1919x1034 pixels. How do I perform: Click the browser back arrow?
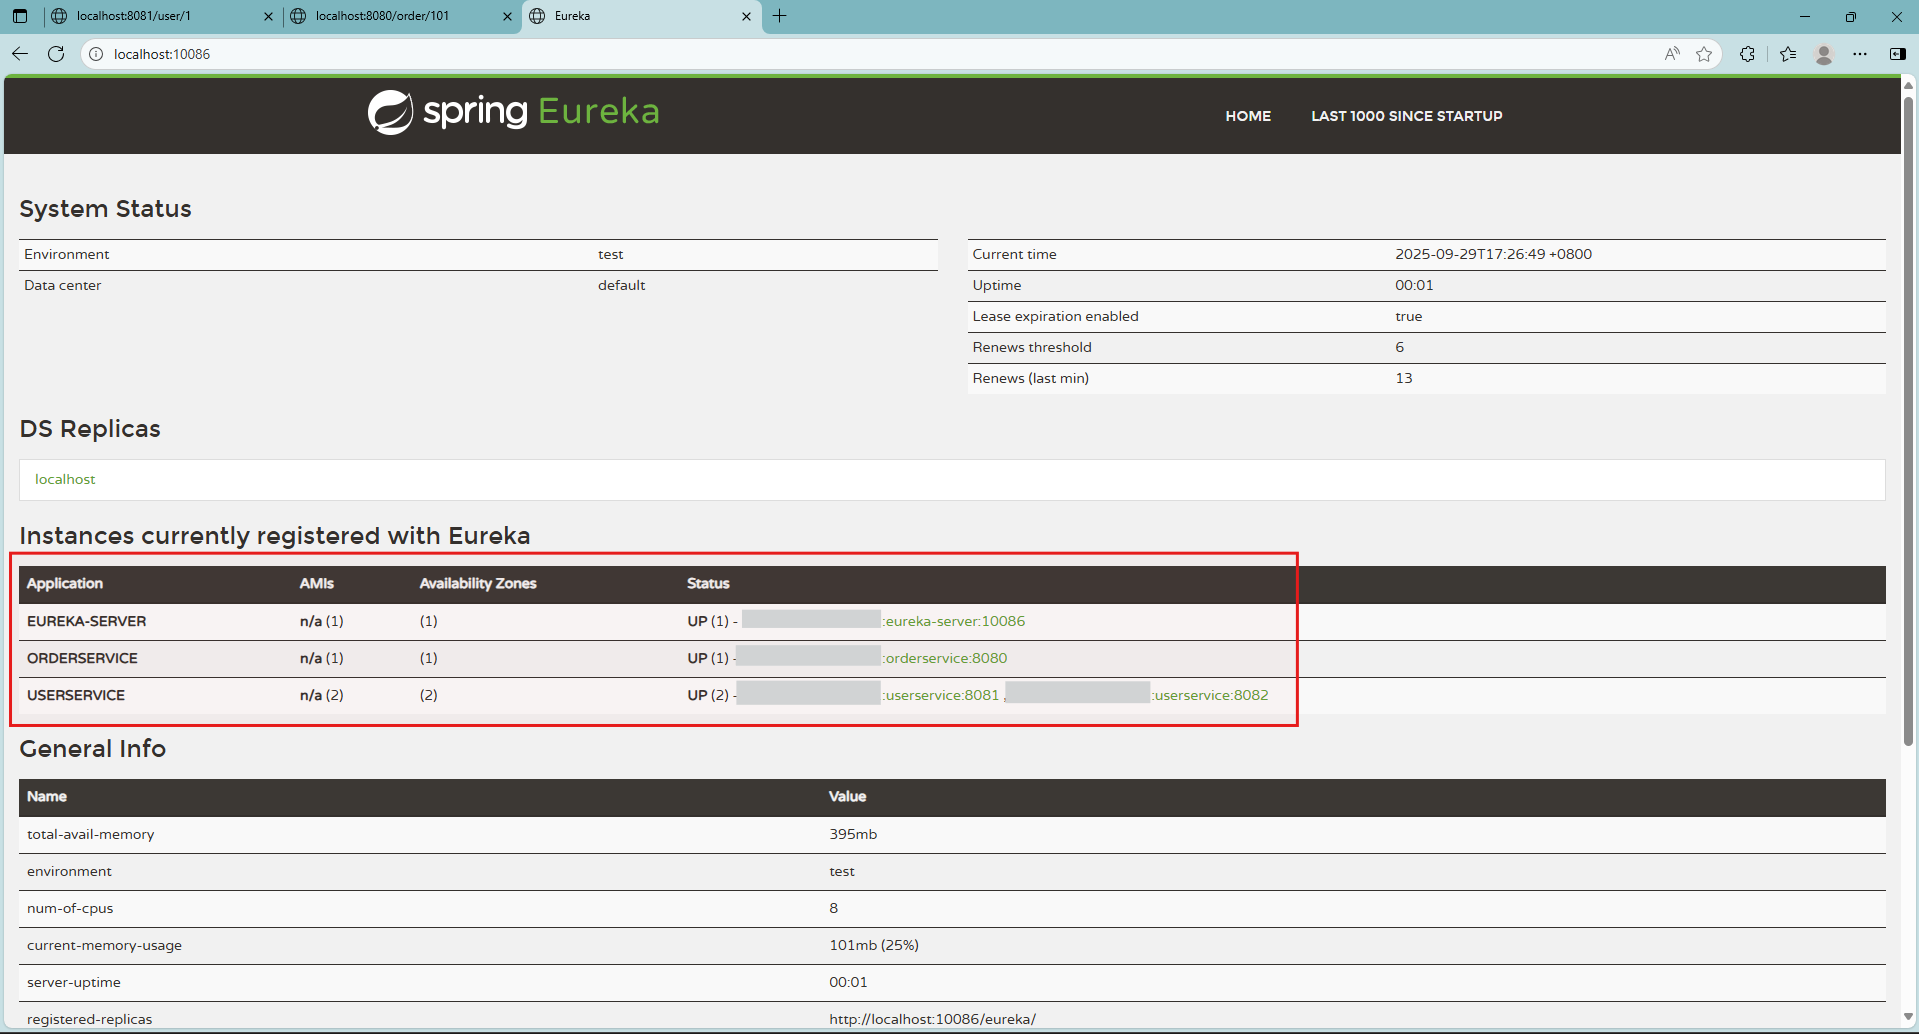20,54
